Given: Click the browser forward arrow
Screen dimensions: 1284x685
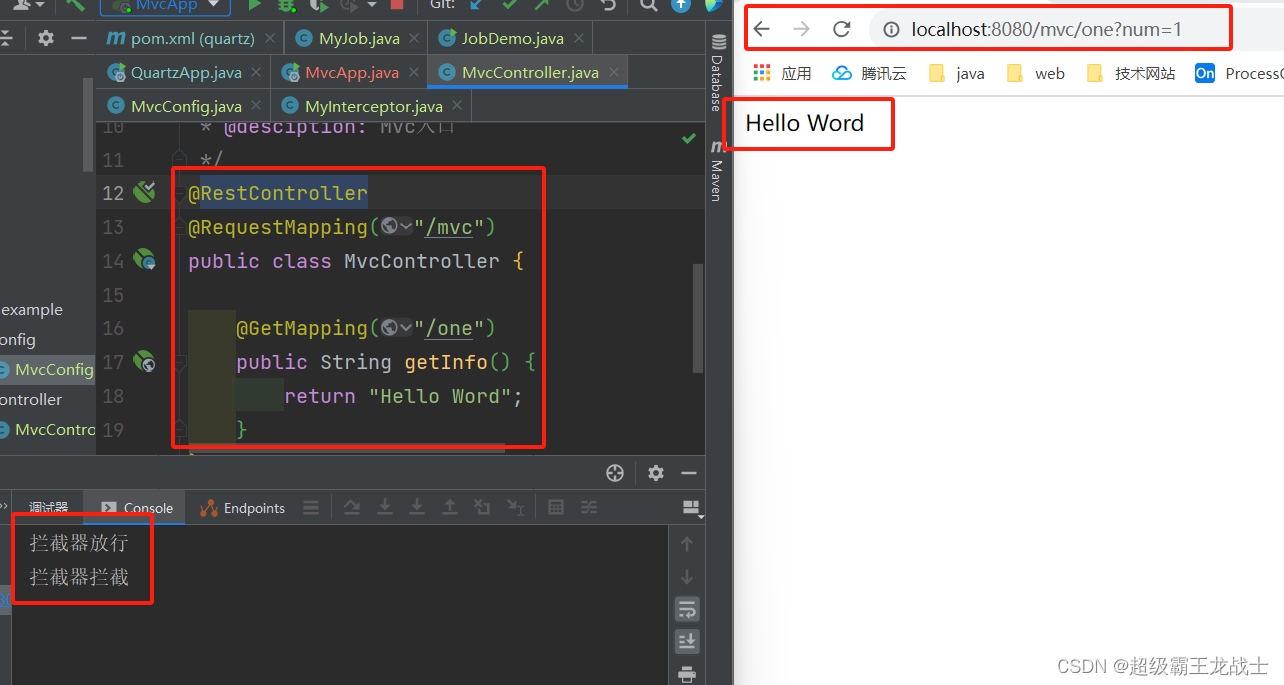Looking at the screenshot, I should tap(801, 29).
